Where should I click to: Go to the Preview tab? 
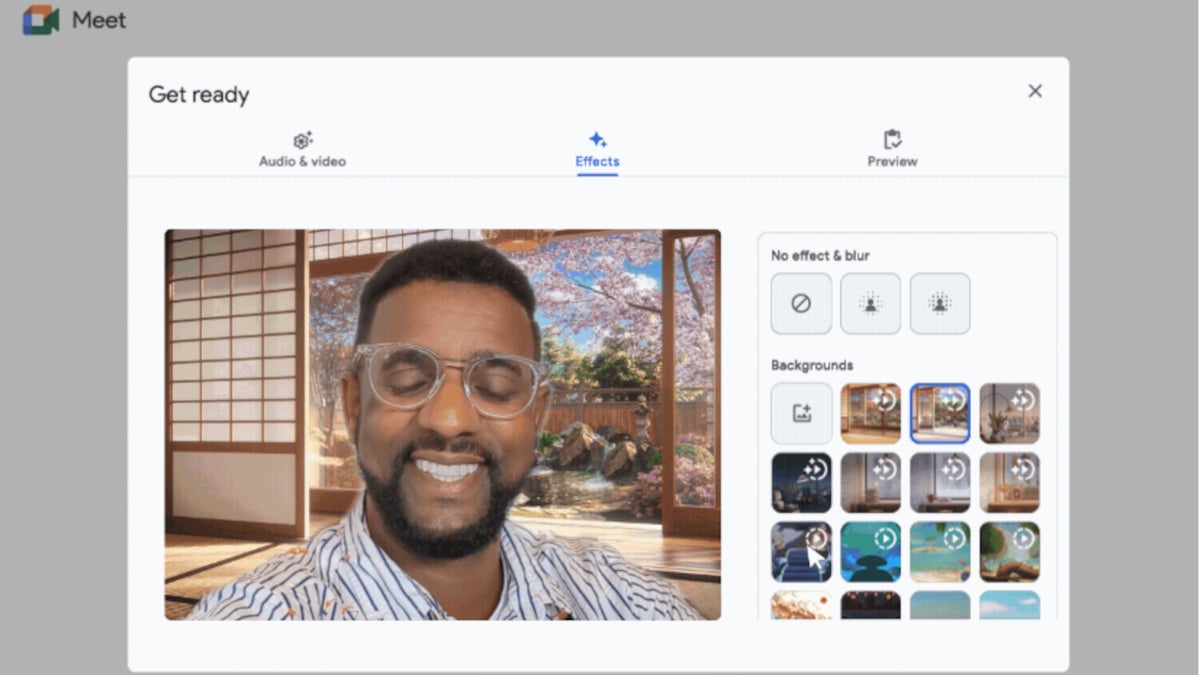892,150
